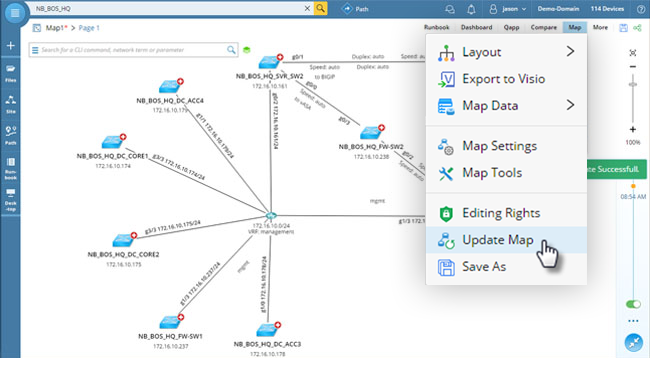Click the plus icon in left sidebar
Screen dimensions: 650x380
11,46
